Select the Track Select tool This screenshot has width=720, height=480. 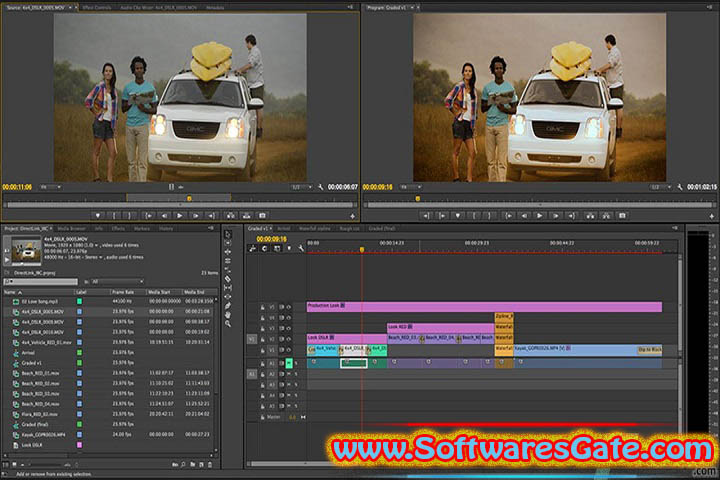228,243
